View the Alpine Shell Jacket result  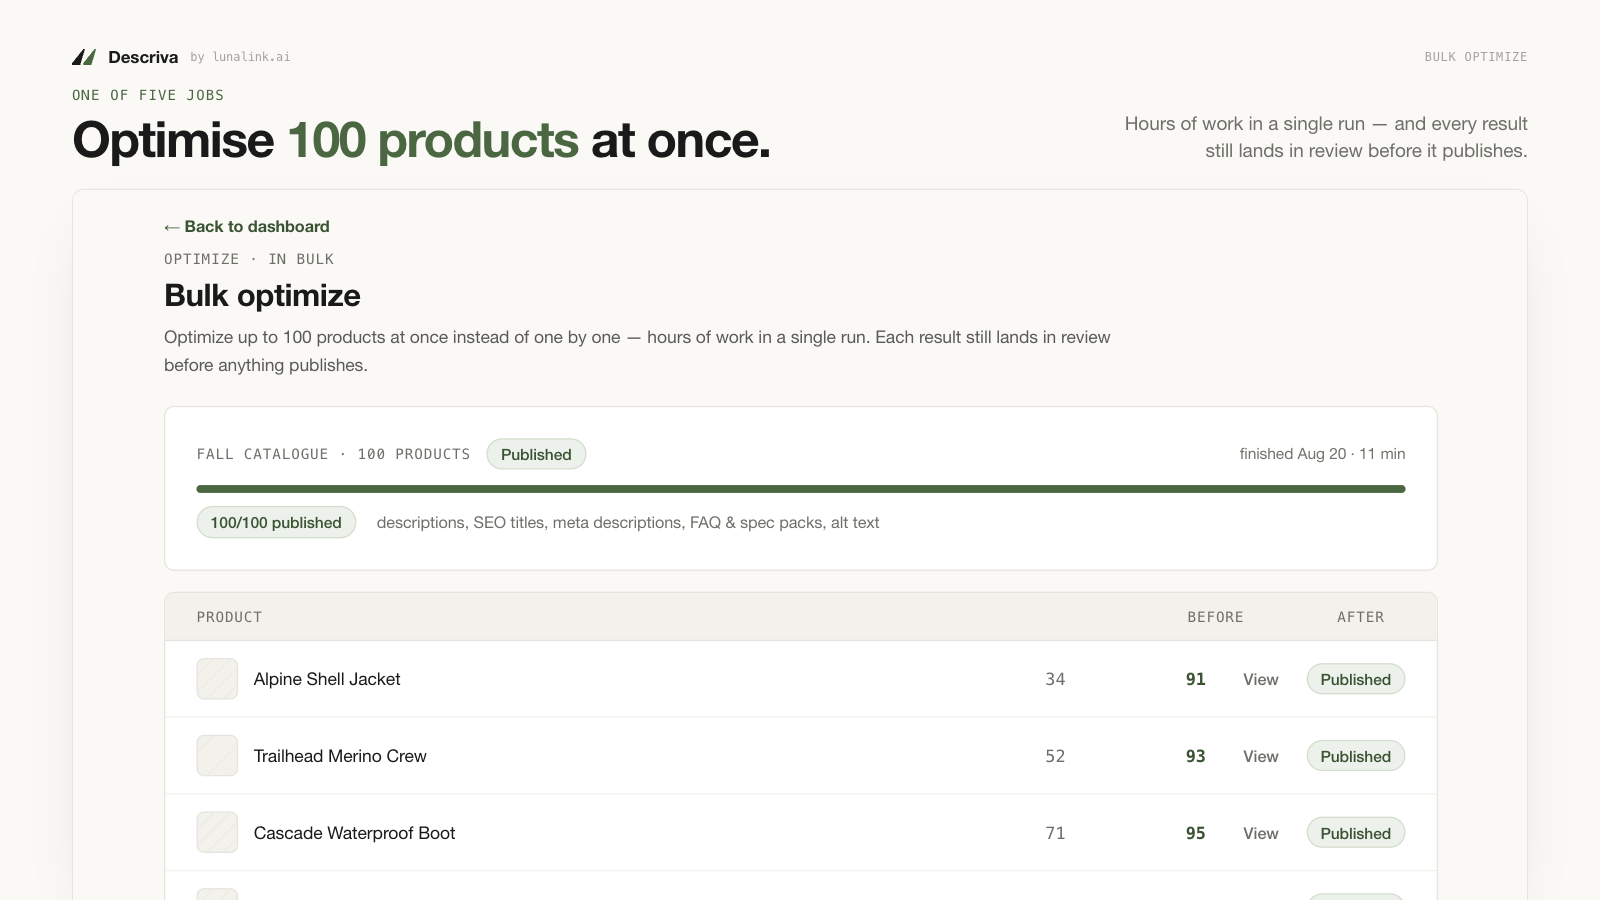coord(1261,680)
